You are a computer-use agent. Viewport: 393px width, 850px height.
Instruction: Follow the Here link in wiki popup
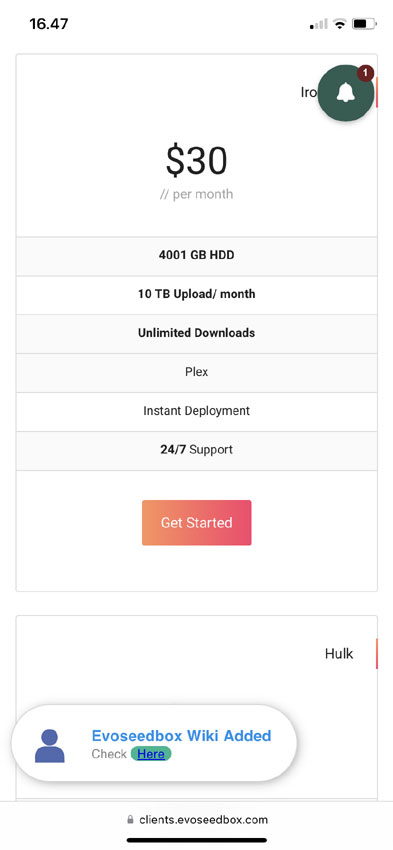151,754
